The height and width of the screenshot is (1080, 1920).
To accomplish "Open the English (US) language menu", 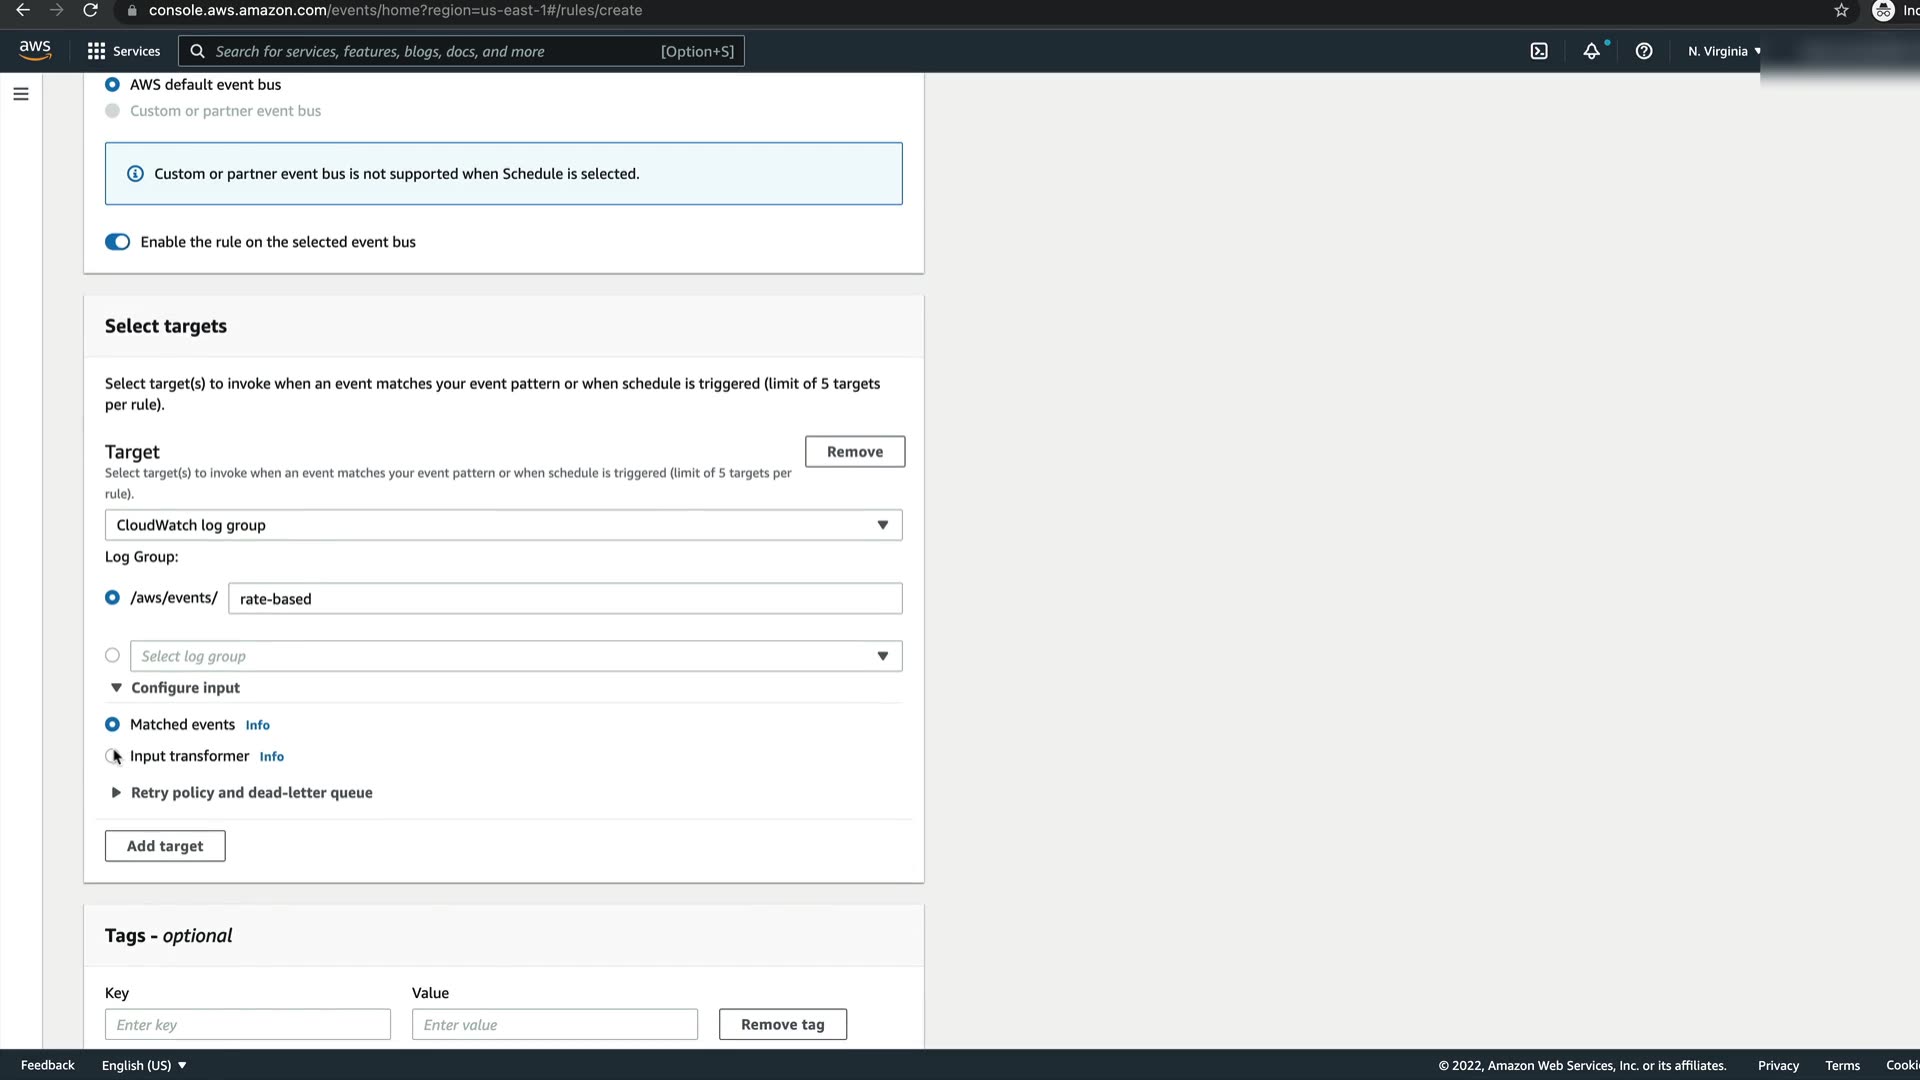I will click(x=144, y=1065).
